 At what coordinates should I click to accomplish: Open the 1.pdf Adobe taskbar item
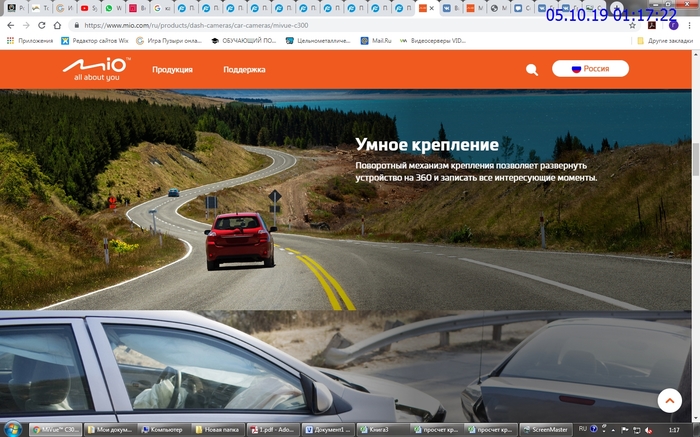click(269, 429)
